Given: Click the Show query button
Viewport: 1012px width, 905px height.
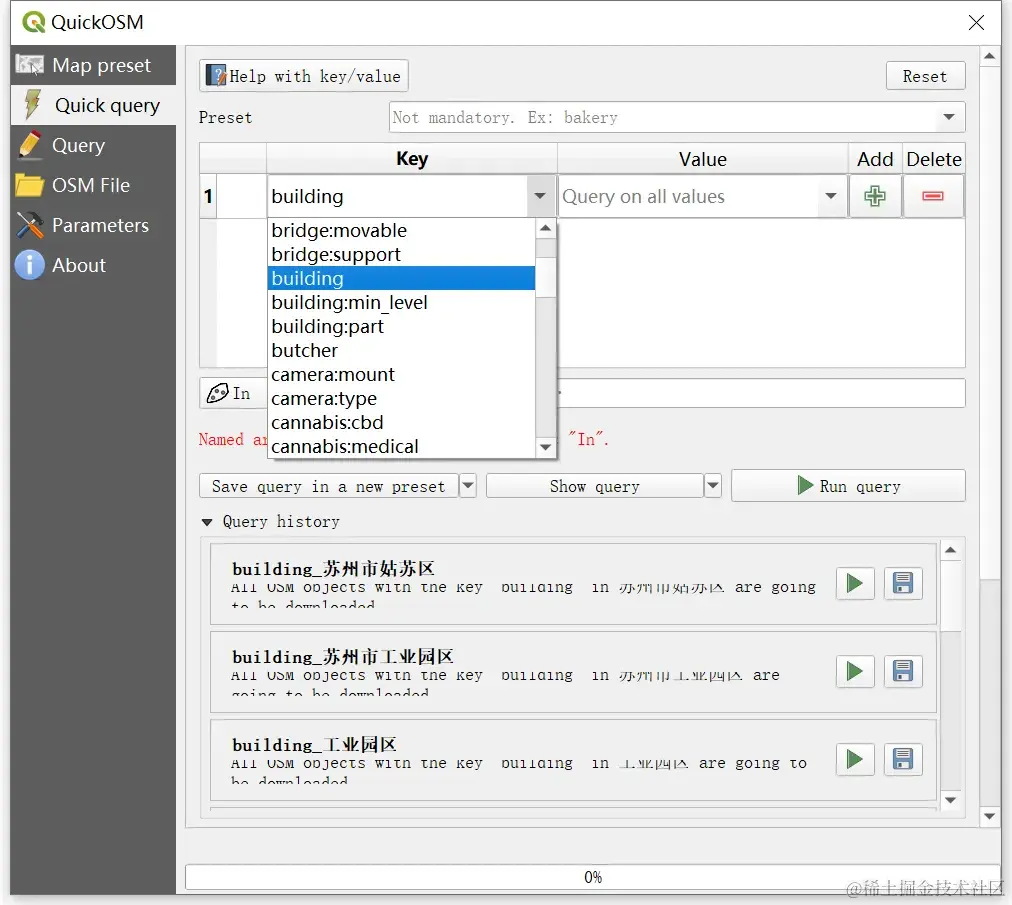Looking at the screenshot, I should click(594, 486).
